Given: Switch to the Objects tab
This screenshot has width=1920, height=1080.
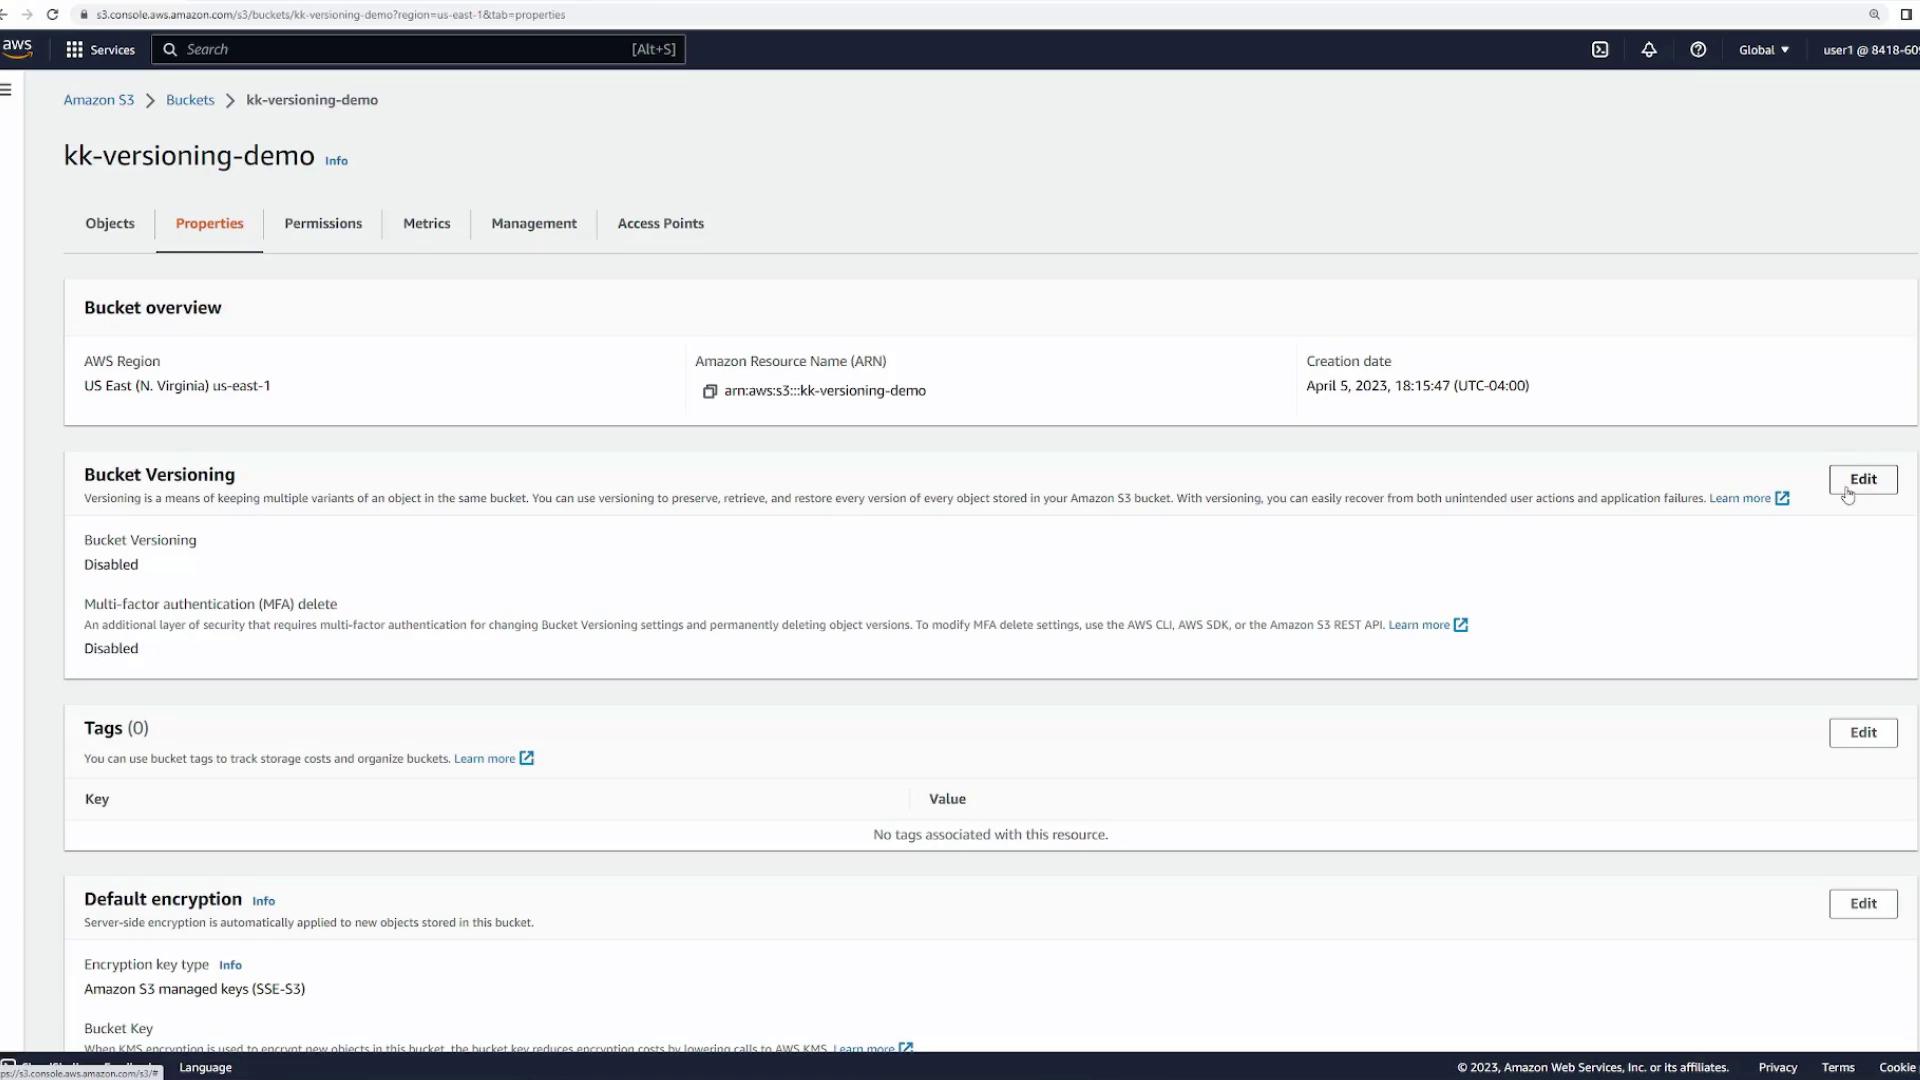Looking at the screenshot, I should coord(110,224).
